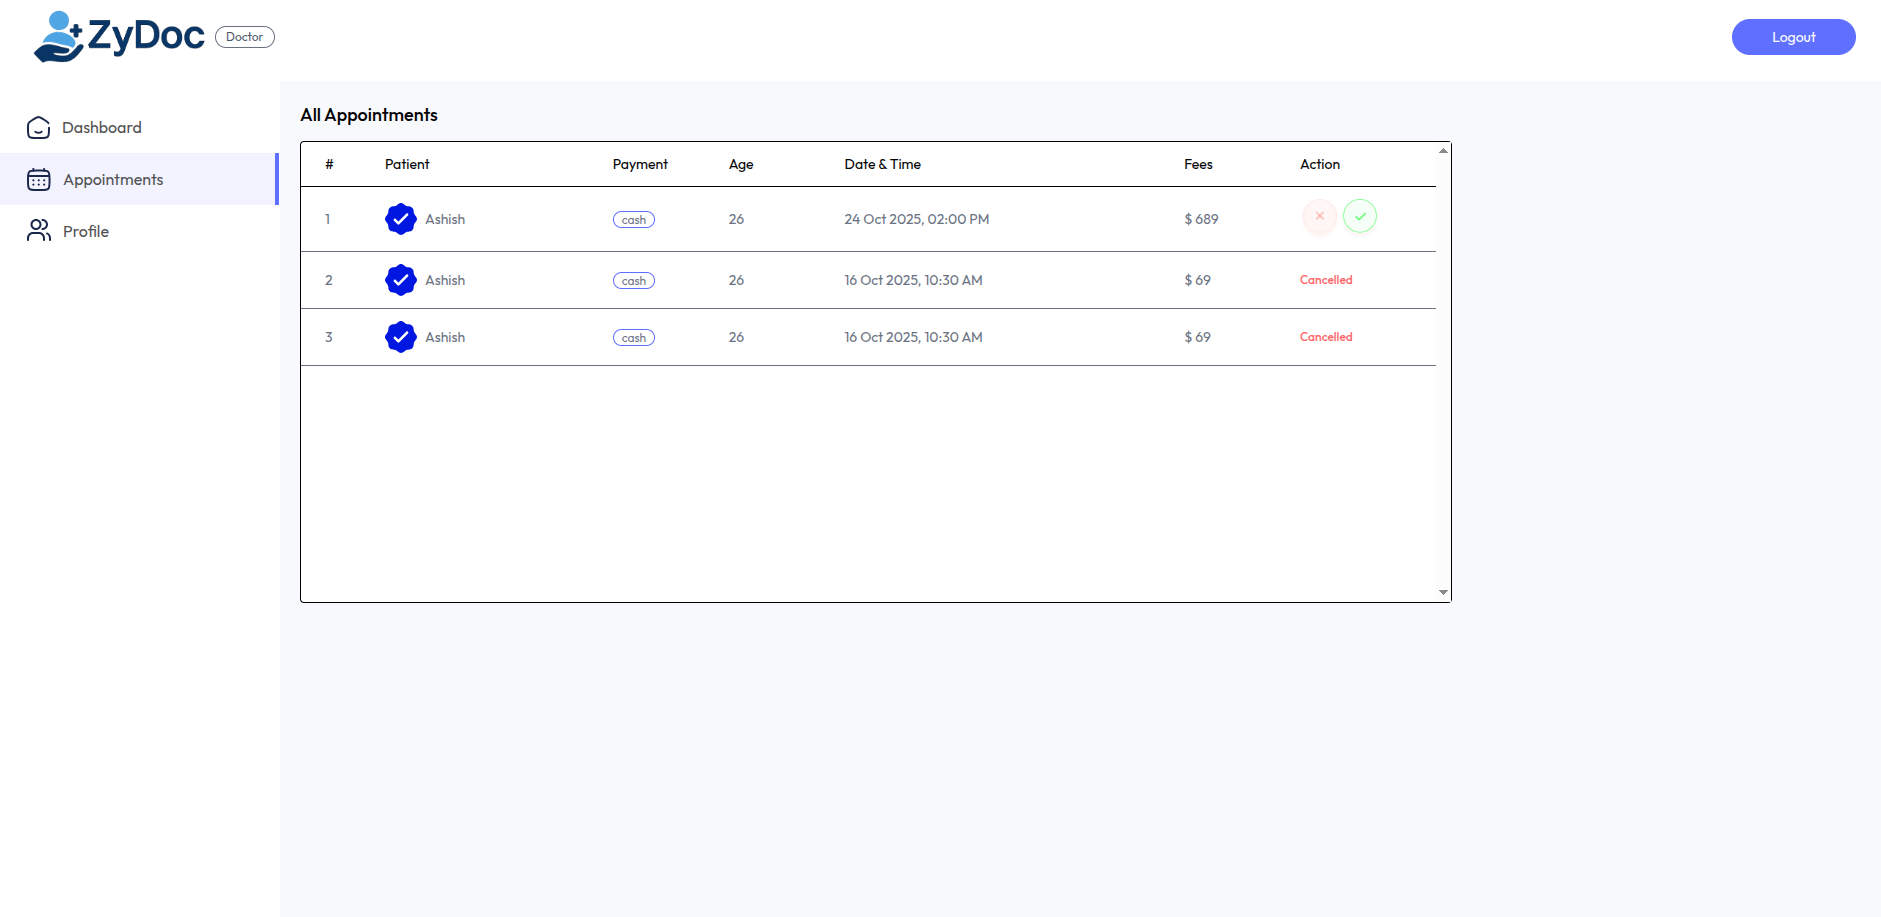
Task: Click patient avatar in appointment row 2
Action: point(401,280)
